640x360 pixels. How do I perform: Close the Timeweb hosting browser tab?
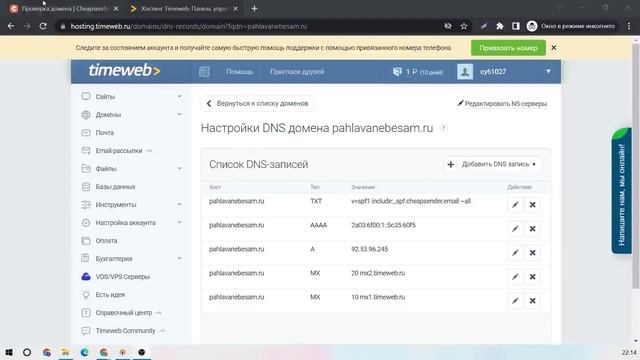[x=235, y=9]
